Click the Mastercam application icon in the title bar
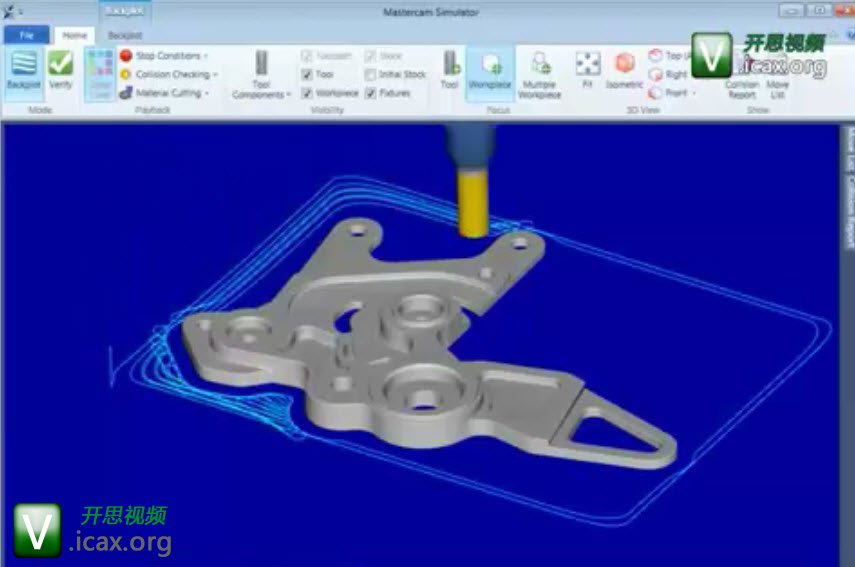 tap(9, 11)
